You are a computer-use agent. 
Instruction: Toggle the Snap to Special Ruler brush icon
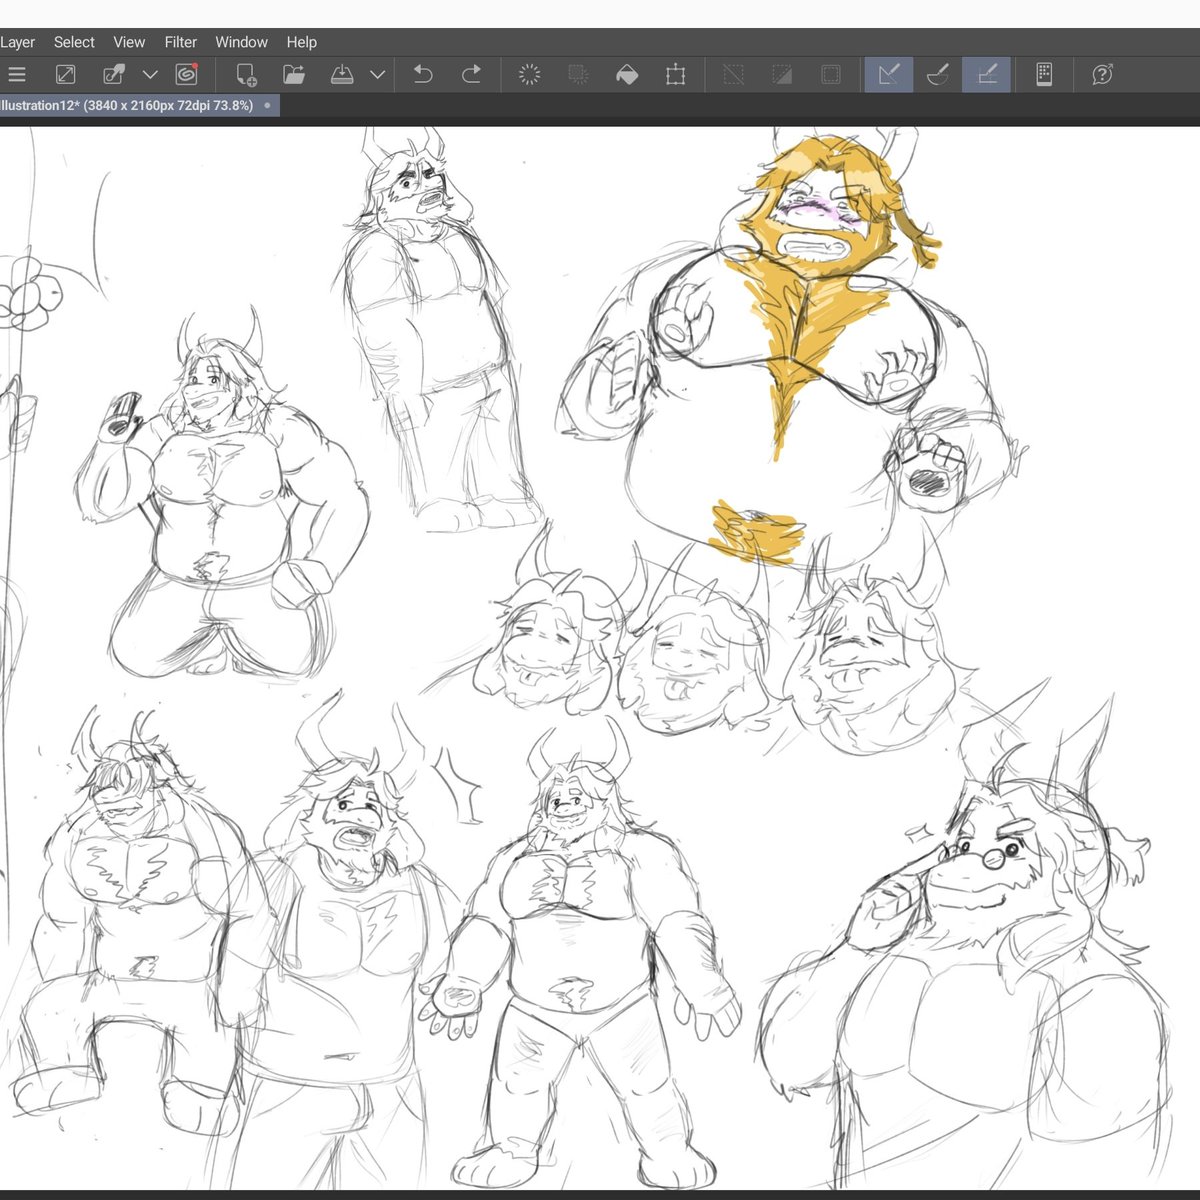(x=937, y=74)
